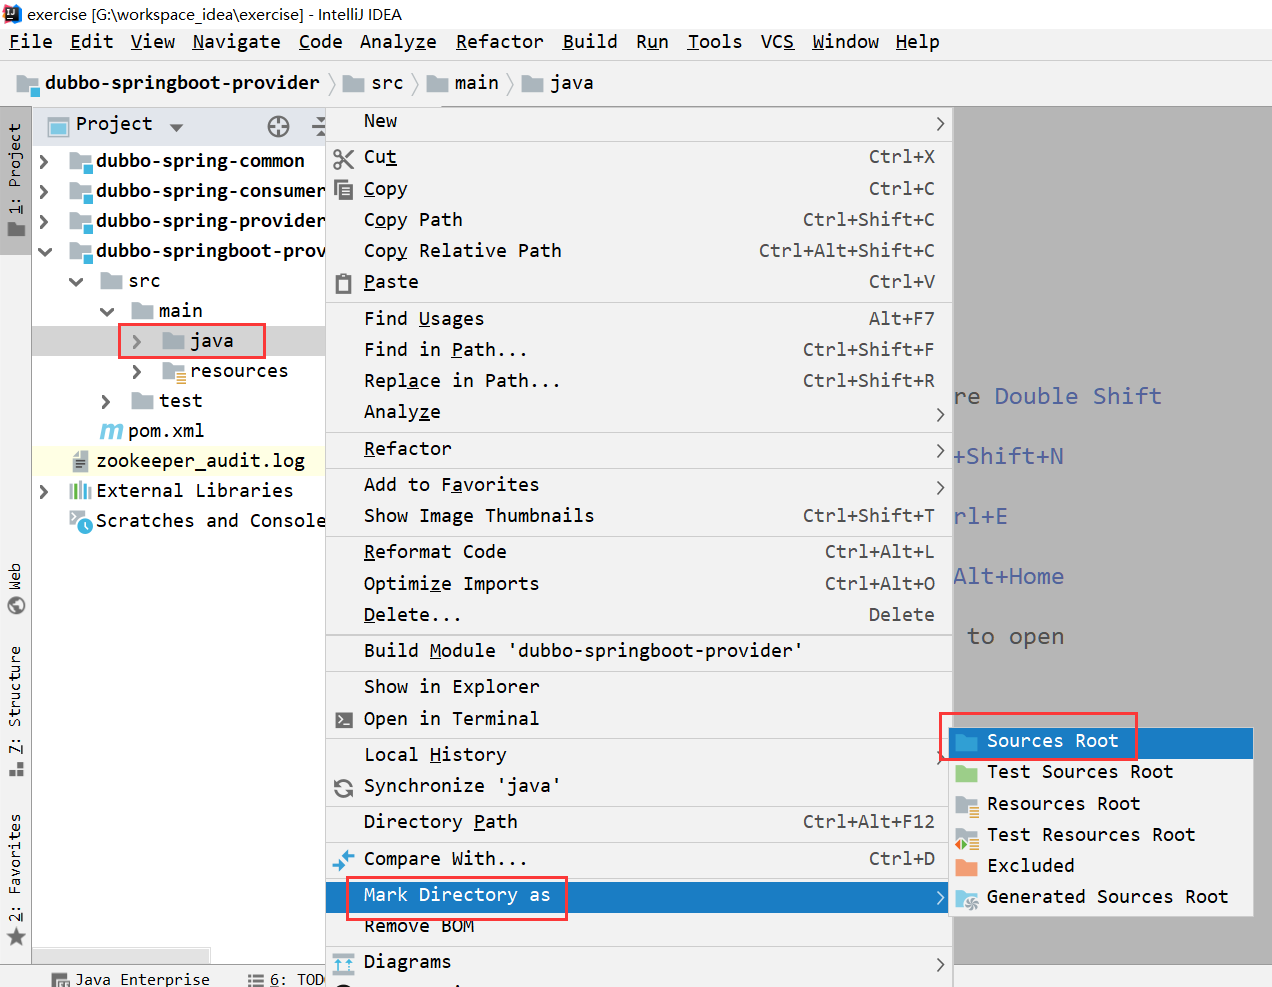
Task: Open the Project view dropdown arrow
Action: click(x=177, y=127)
